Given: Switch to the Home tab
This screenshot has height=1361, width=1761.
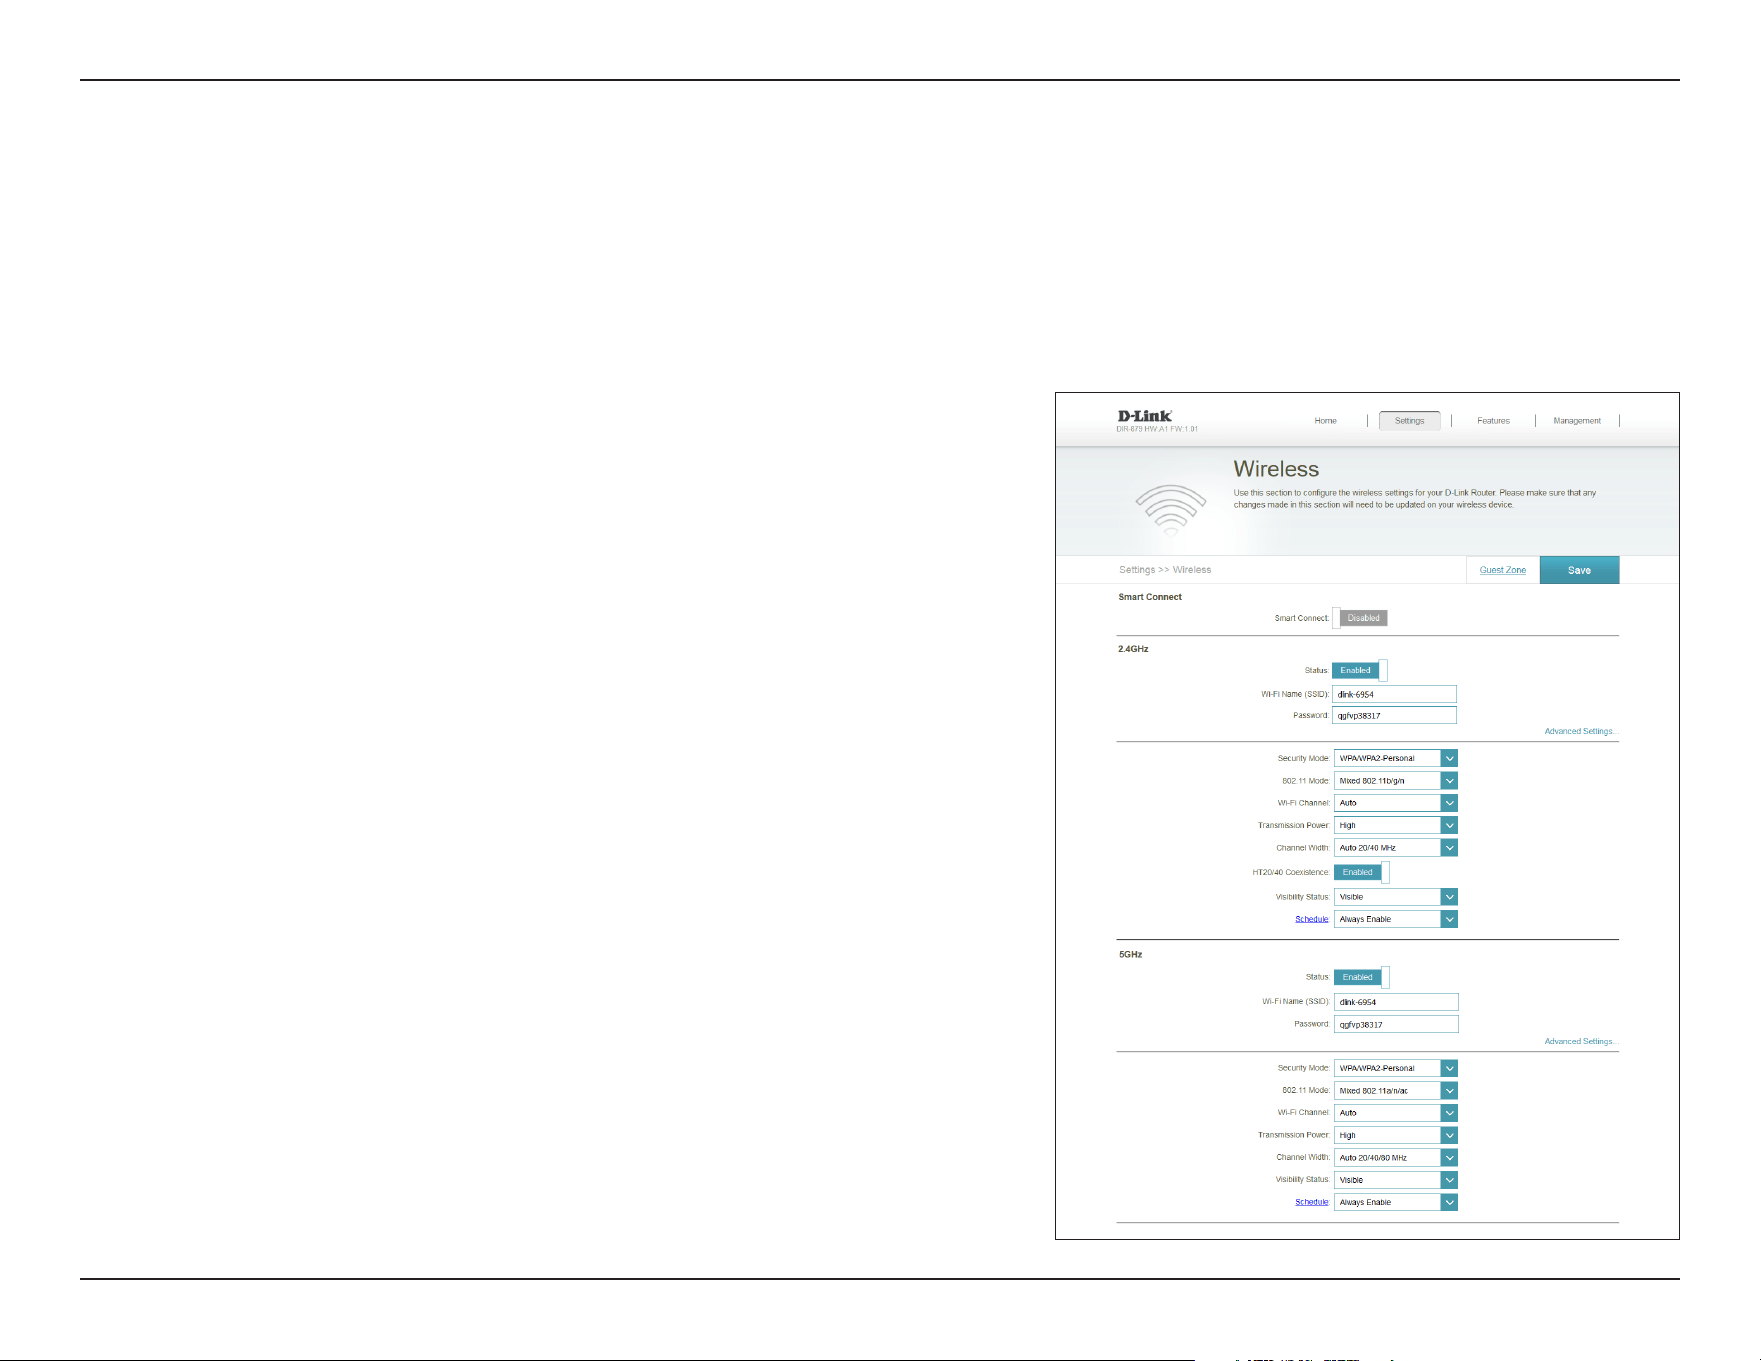Looking at the screenshot, I should click(x=1325, y=421).
